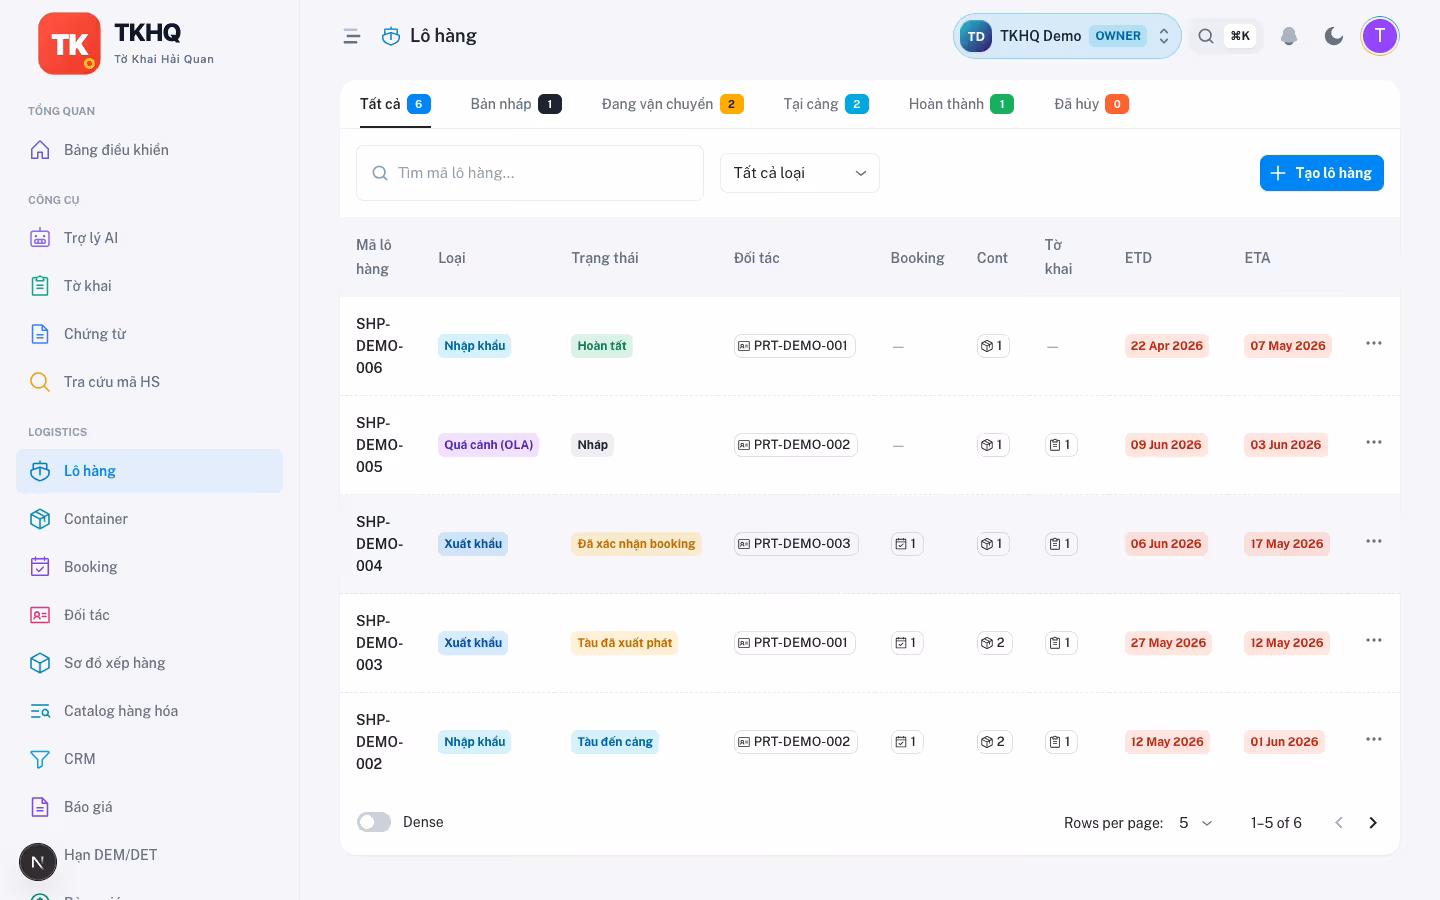Switch to the Đang vận chuyển tab
The height and width of the screenshot is (900, 1440).
coord(673,104)
